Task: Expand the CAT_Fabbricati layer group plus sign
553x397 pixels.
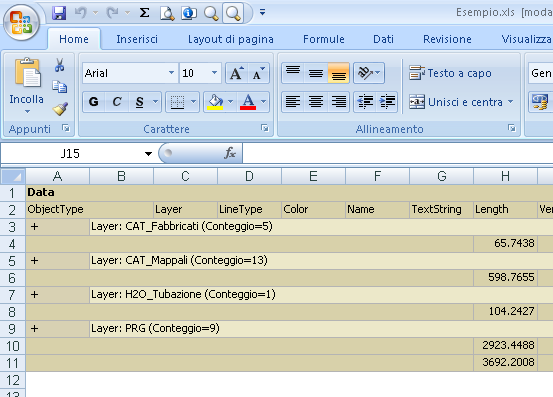Action: click(x=34, y=226)
